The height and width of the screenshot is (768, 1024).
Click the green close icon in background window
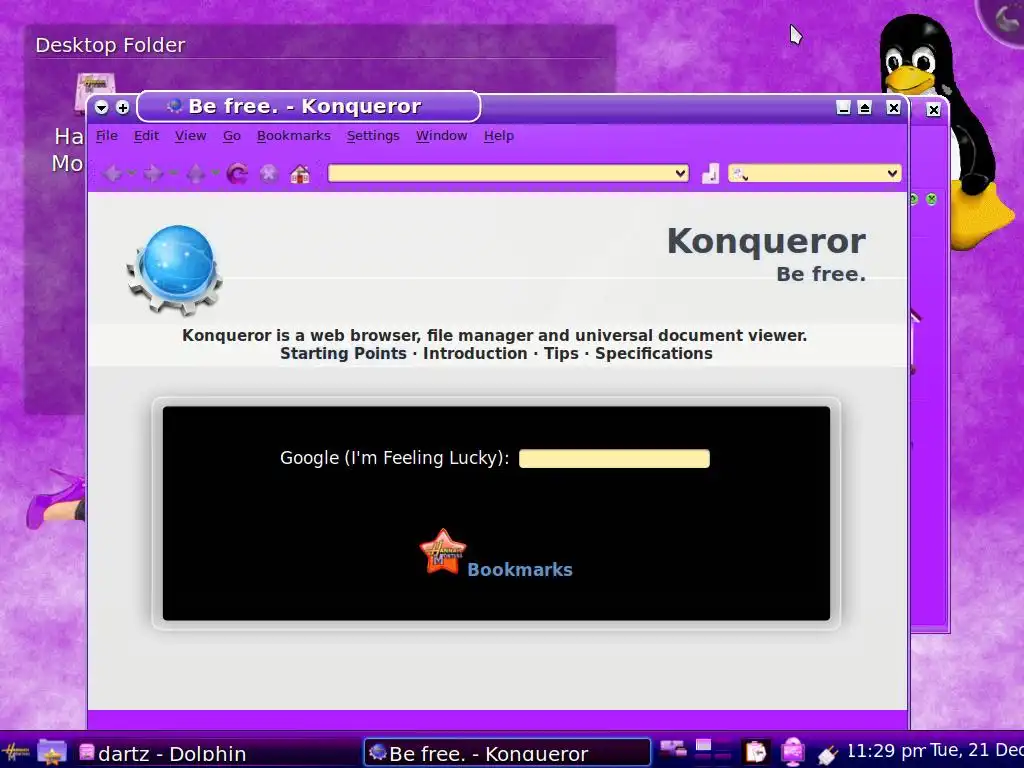coord(932,199)
